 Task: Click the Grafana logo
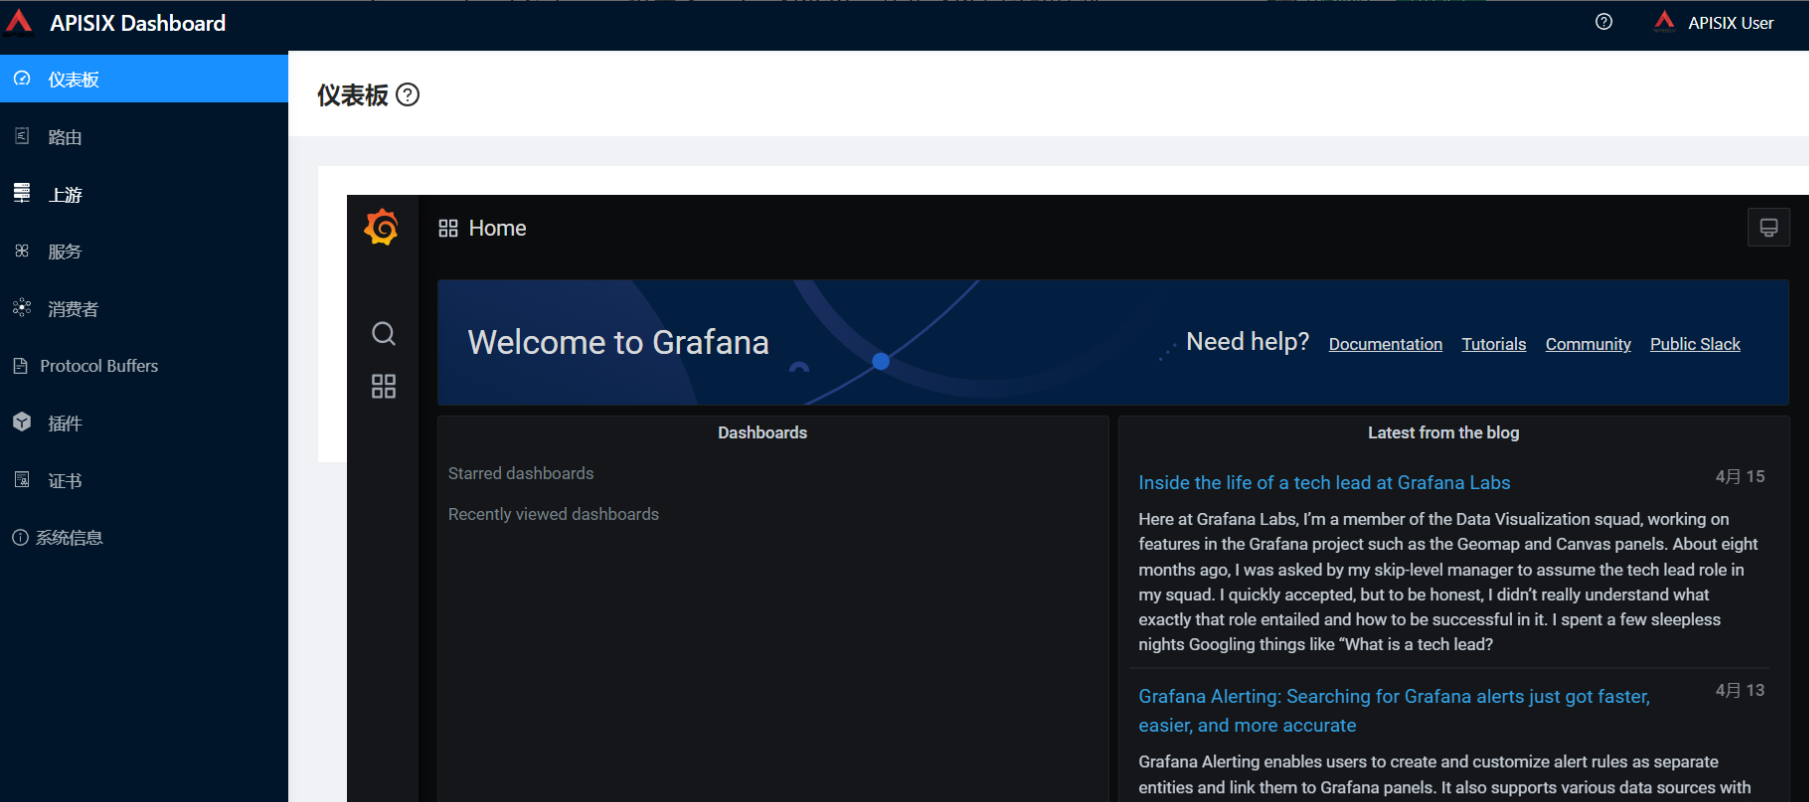[x=382, y=227]
